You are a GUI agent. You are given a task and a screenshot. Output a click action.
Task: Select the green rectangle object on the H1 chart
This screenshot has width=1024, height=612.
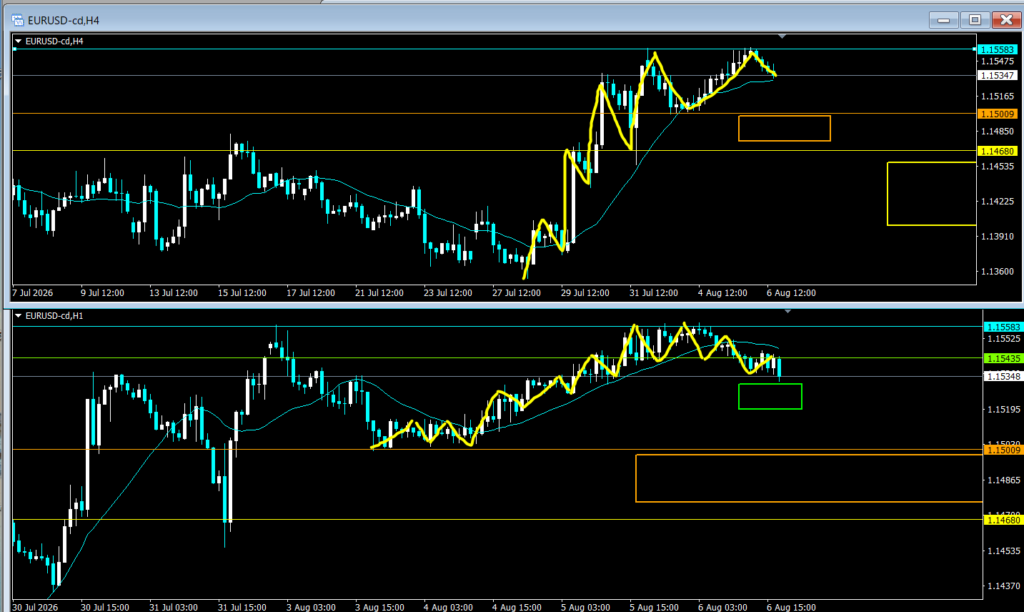[770, 396]
